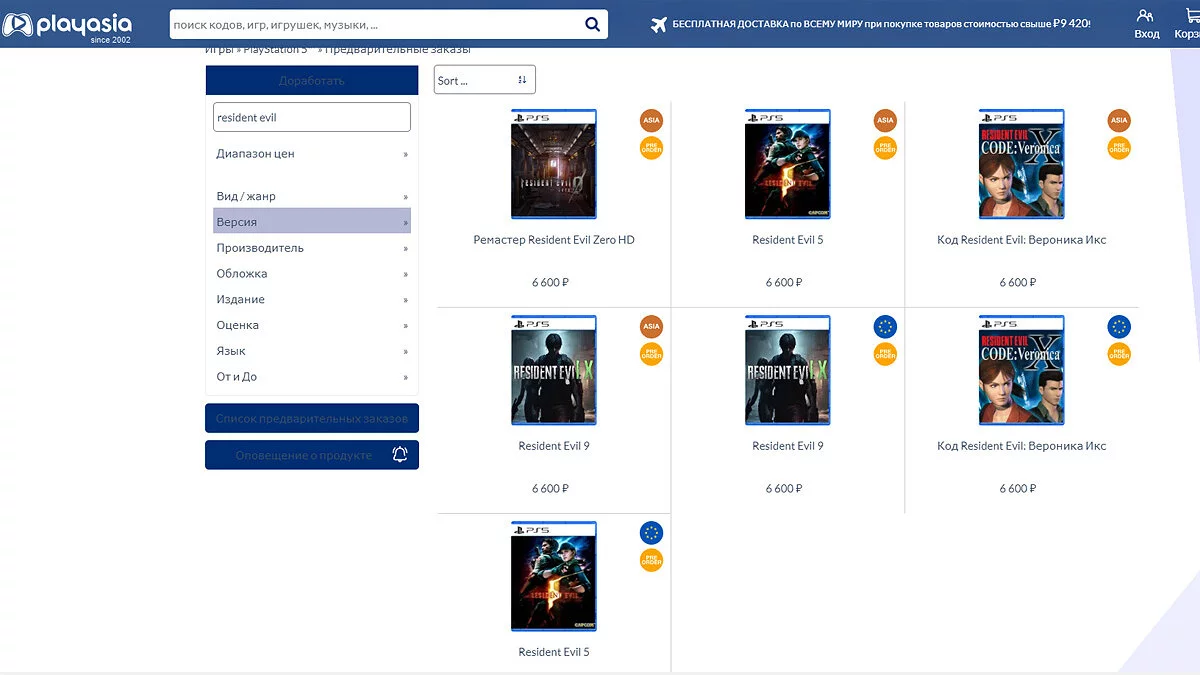Image resolution: width=1200 pixels, height=675 pixels.
Task: Click the PlayStation 5 breadcrumb link
Action: tap(276, 49)
